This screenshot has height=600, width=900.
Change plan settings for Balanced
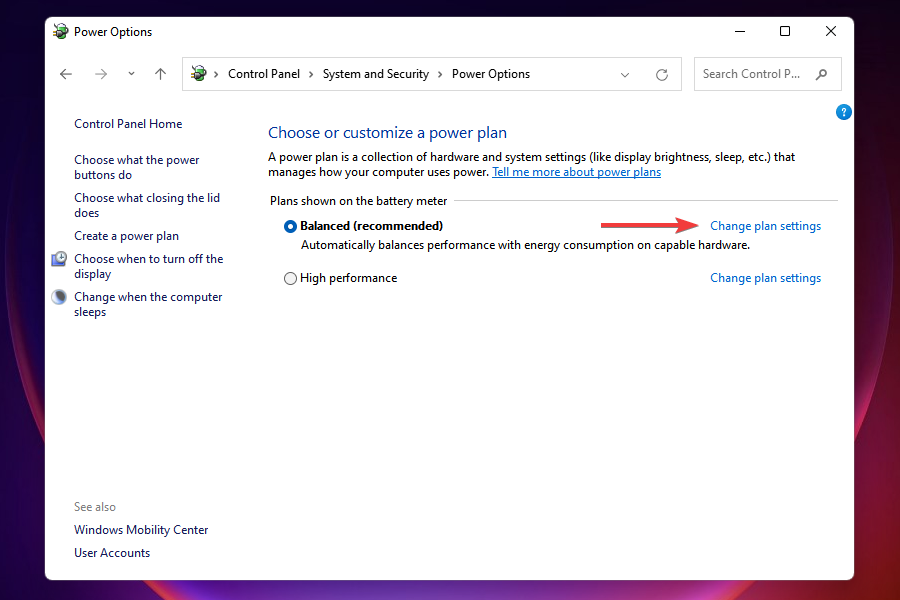[765, 226]
